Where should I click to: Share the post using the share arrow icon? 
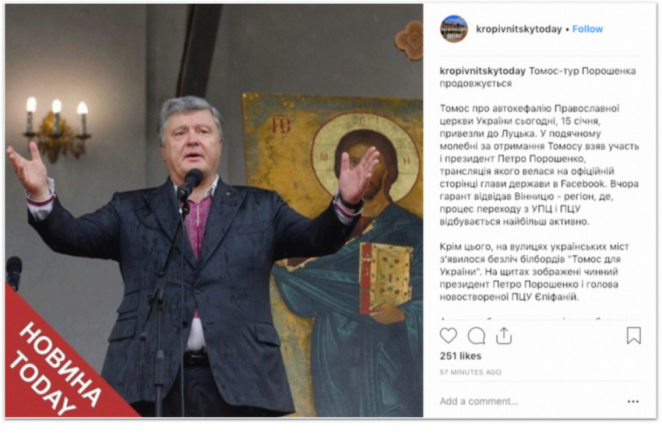tap(504, 336)
